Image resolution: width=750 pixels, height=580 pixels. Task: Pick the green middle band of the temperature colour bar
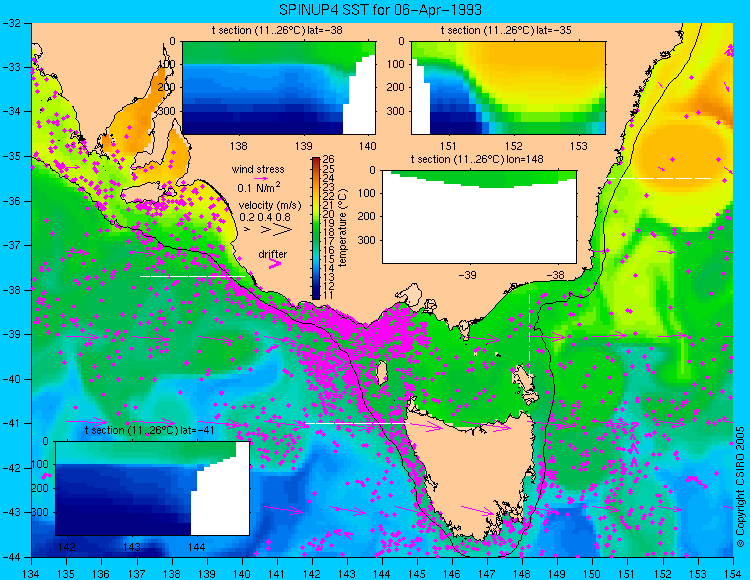pos(316,229)
